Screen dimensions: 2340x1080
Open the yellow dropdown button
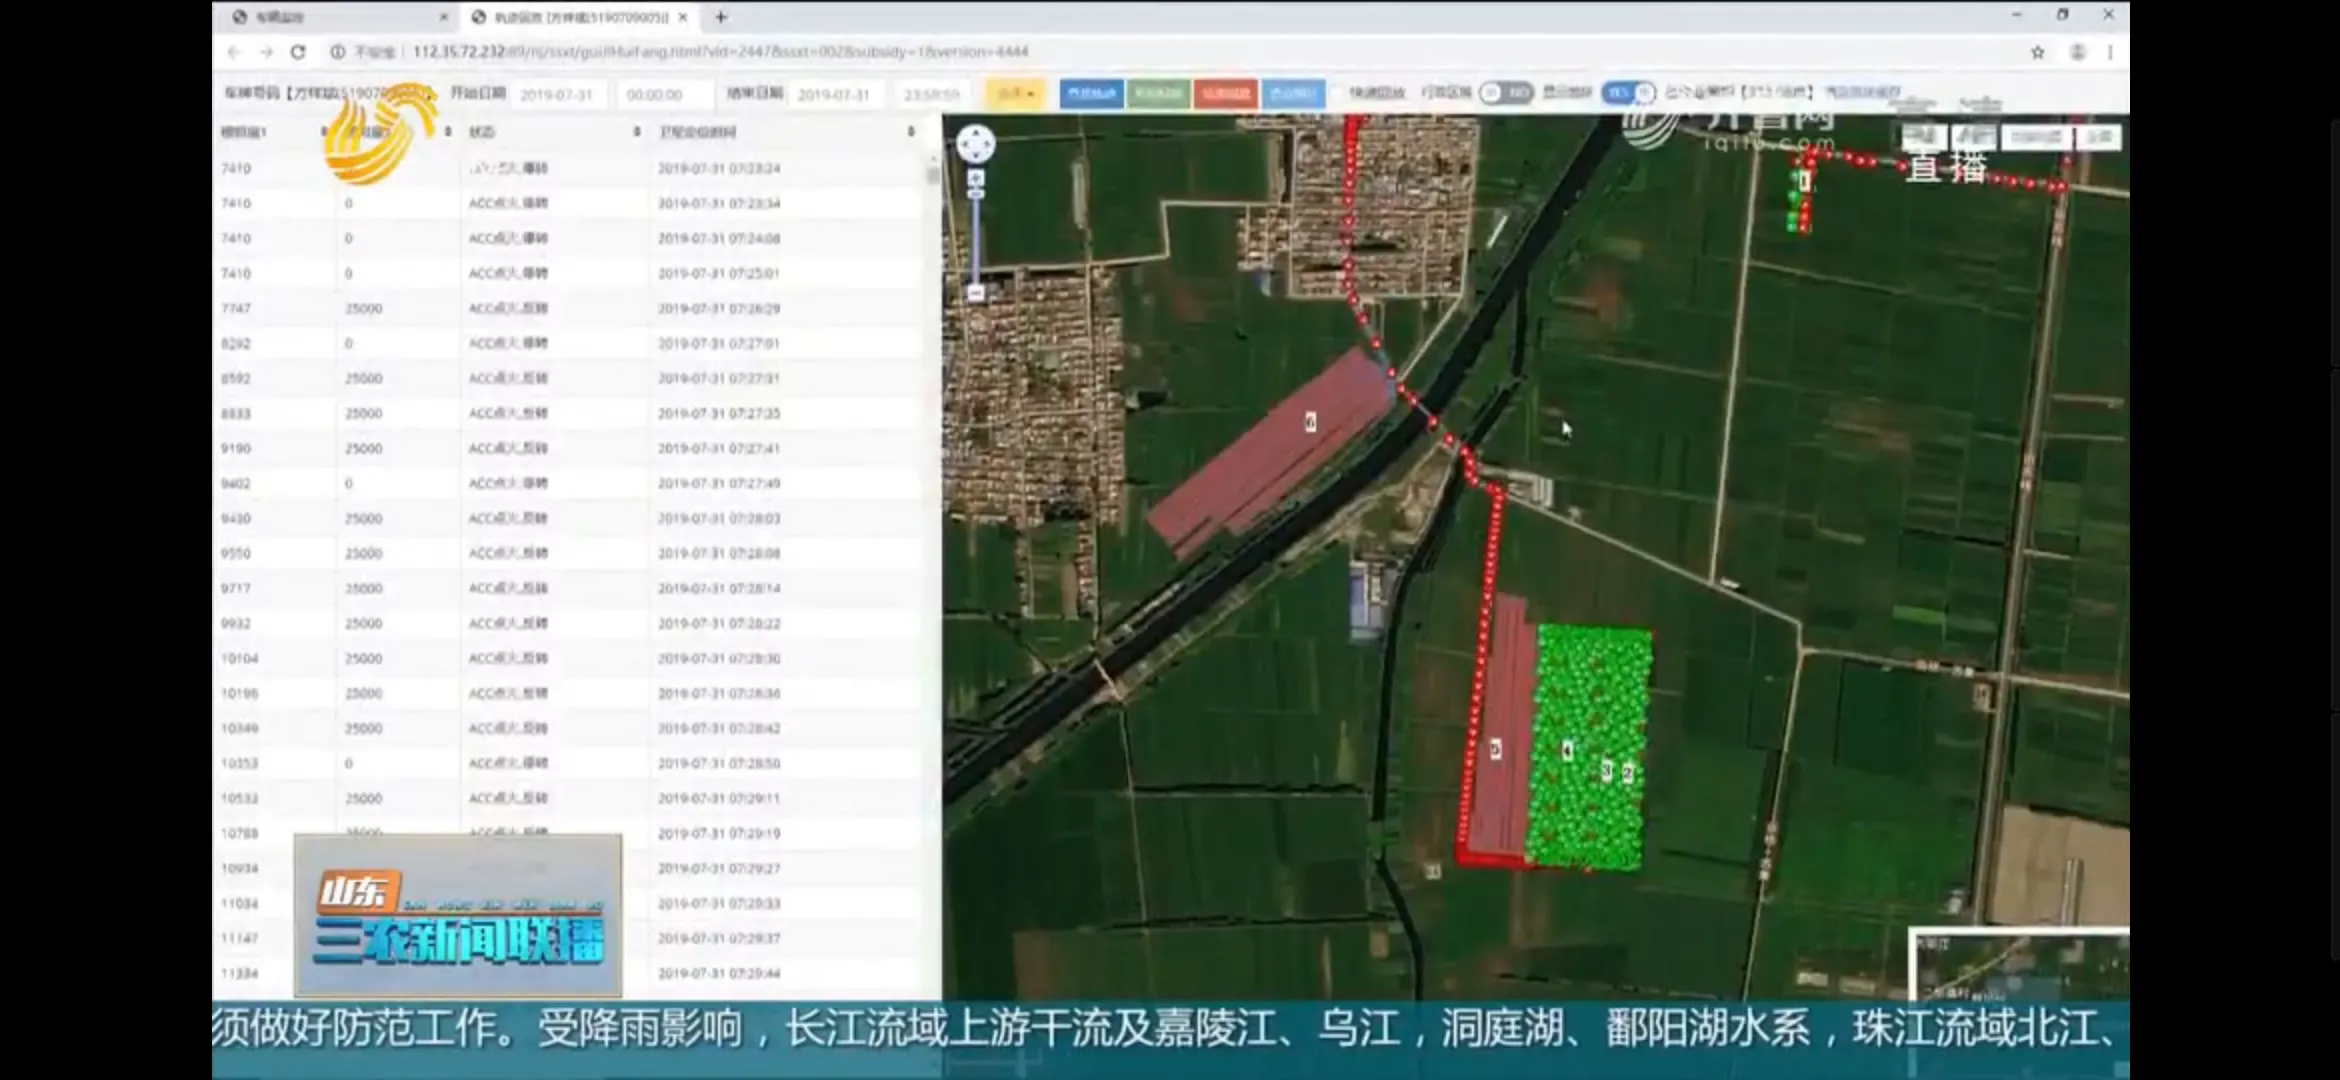[x=1015, y=94]
